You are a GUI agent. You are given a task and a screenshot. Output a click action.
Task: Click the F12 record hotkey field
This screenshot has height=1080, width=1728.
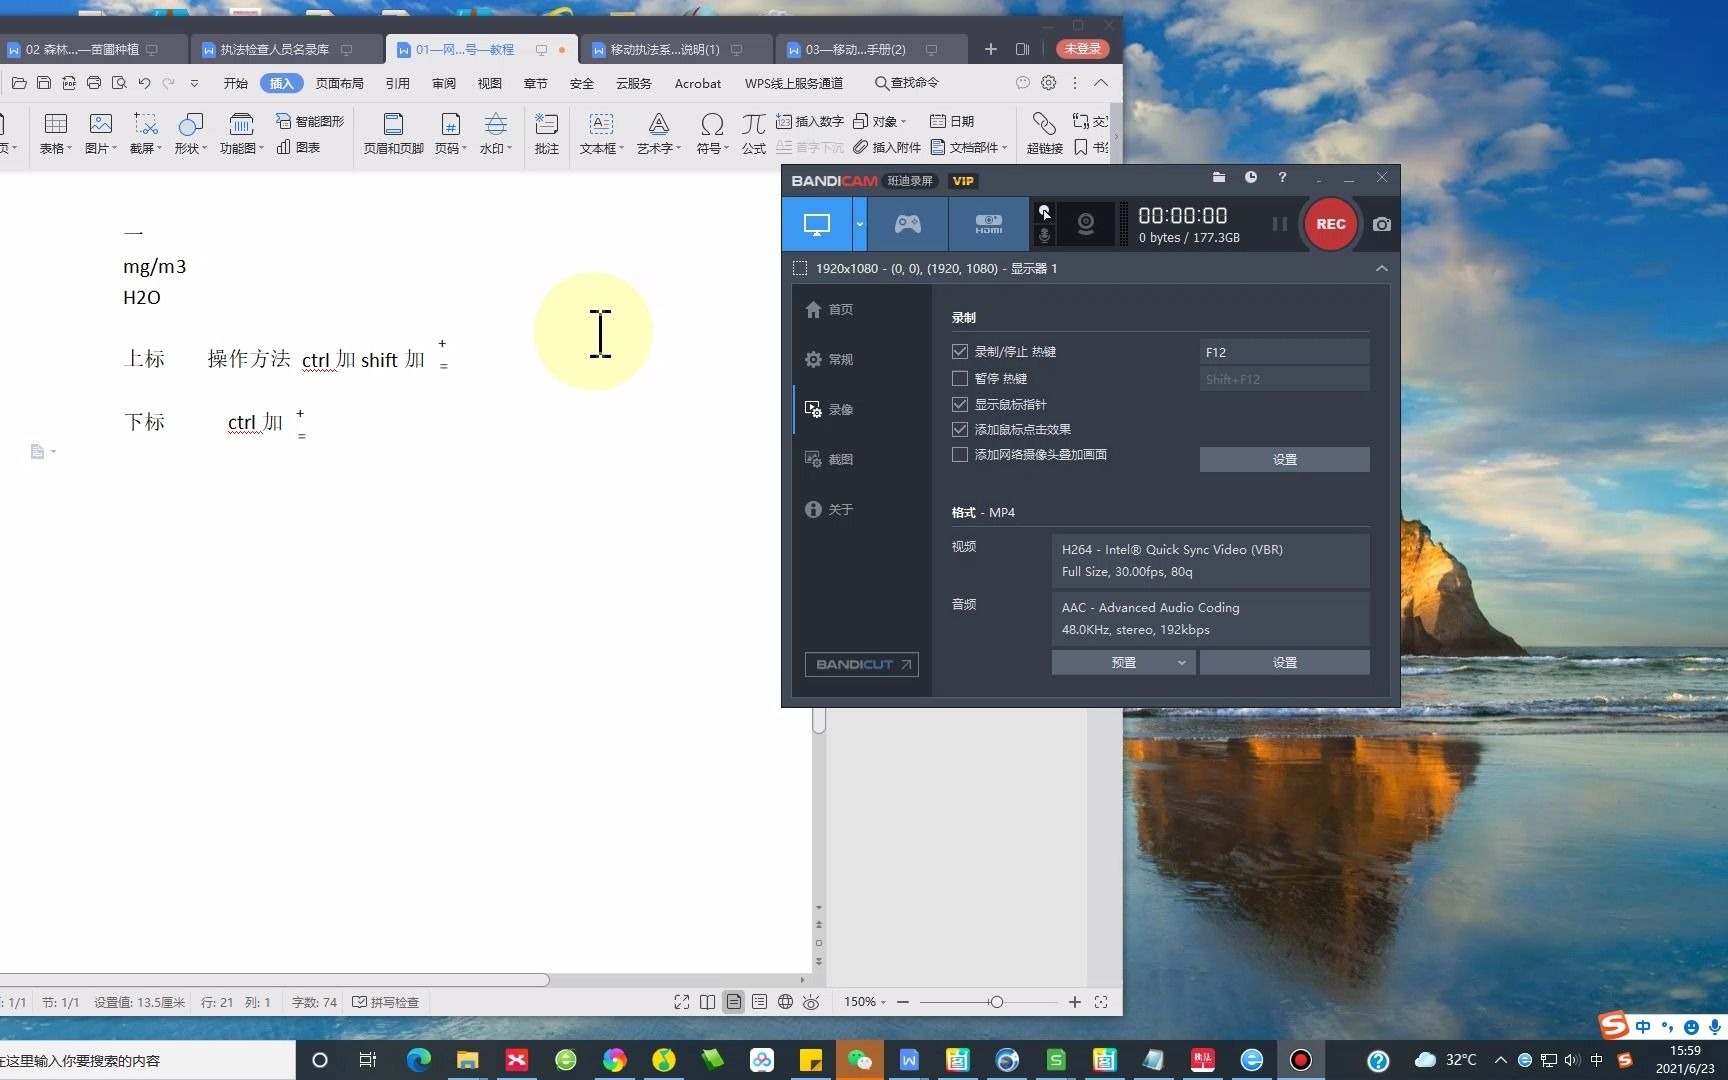pos(1284,352)
